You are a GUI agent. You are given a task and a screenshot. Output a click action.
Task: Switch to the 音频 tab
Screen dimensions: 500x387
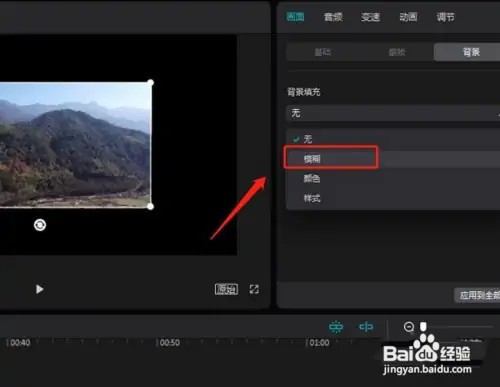click(333, 17)
